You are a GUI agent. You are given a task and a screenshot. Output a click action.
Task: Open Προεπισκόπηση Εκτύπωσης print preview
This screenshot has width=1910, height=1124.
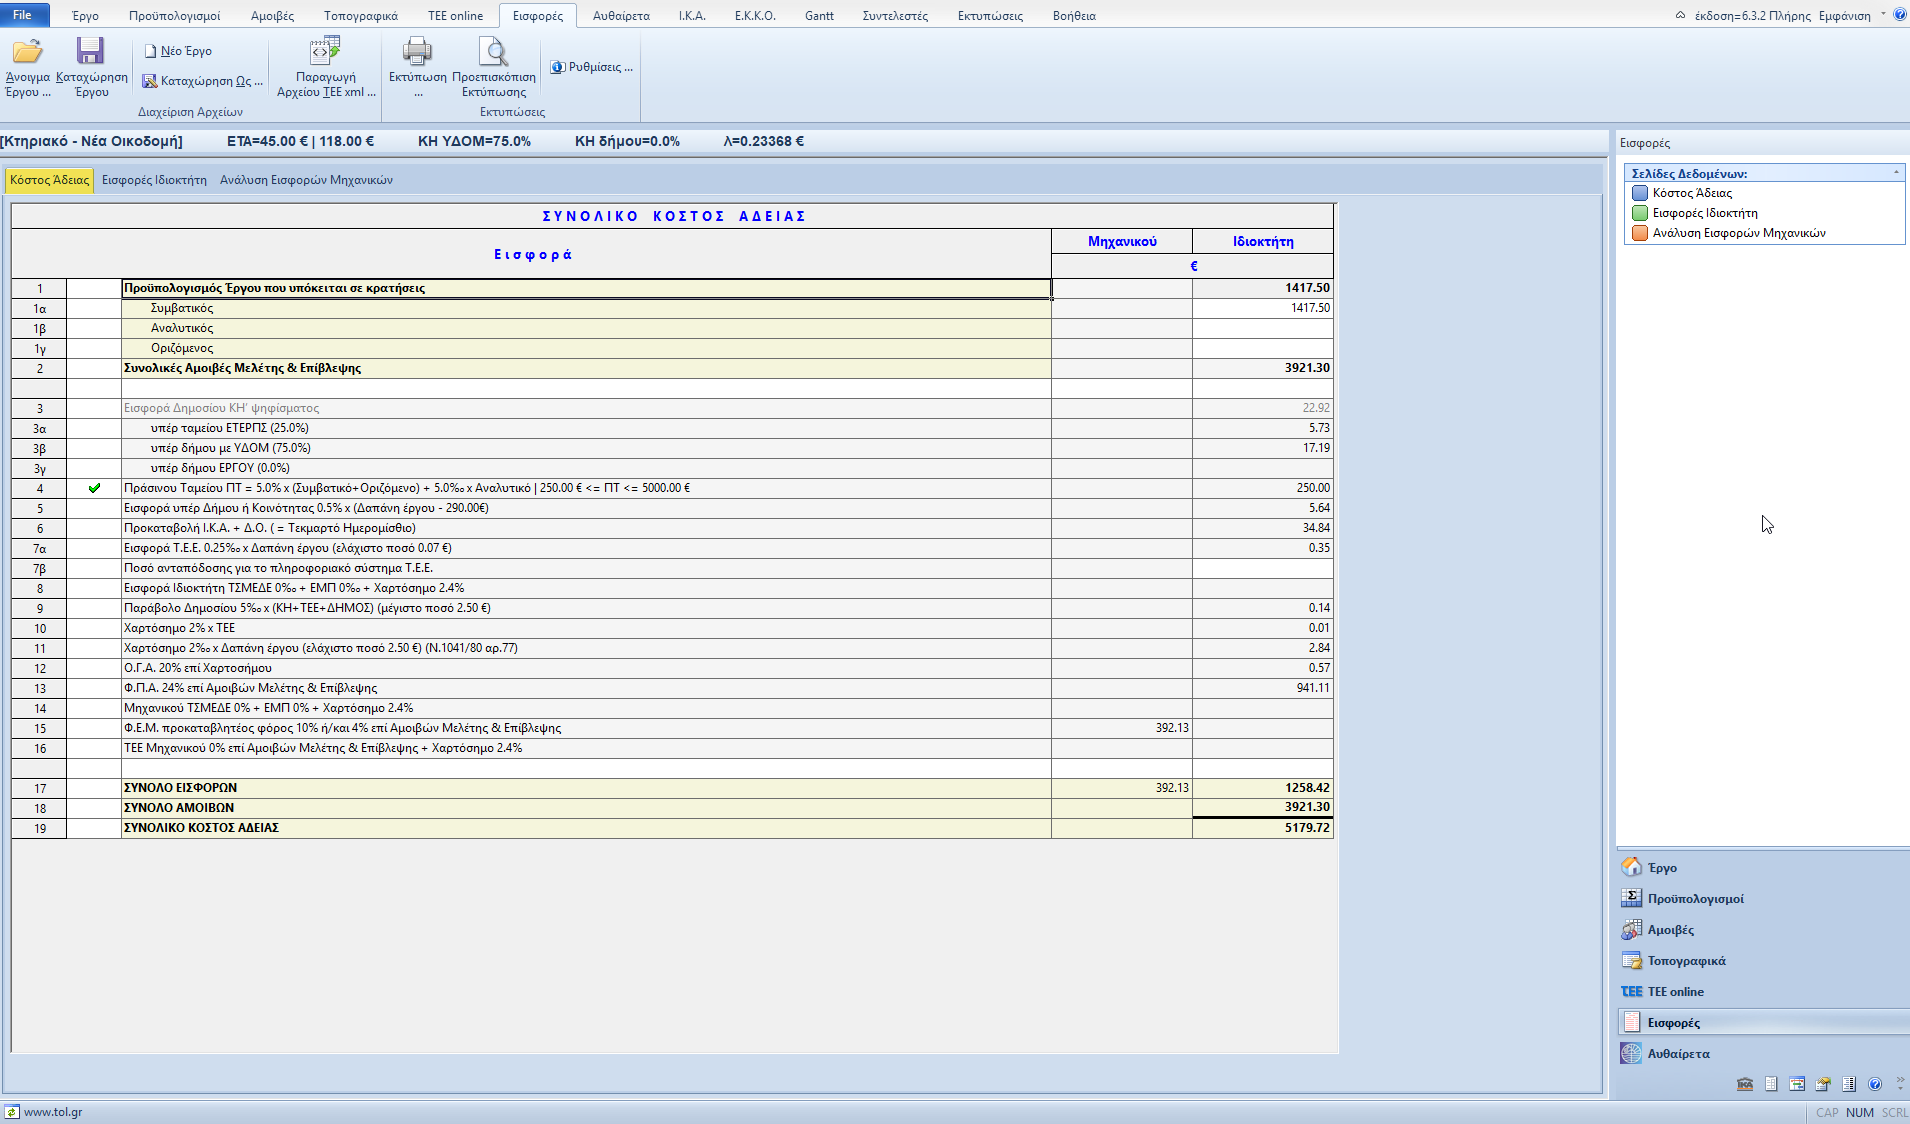pos(493,52)
